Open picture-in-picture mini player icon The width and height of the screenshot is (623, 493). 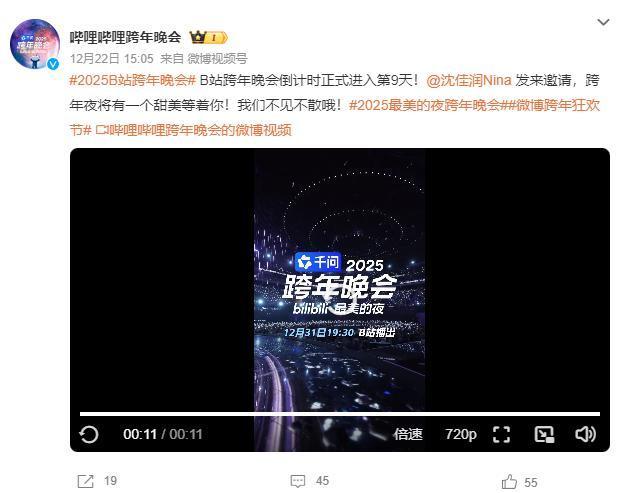(544, 434)
